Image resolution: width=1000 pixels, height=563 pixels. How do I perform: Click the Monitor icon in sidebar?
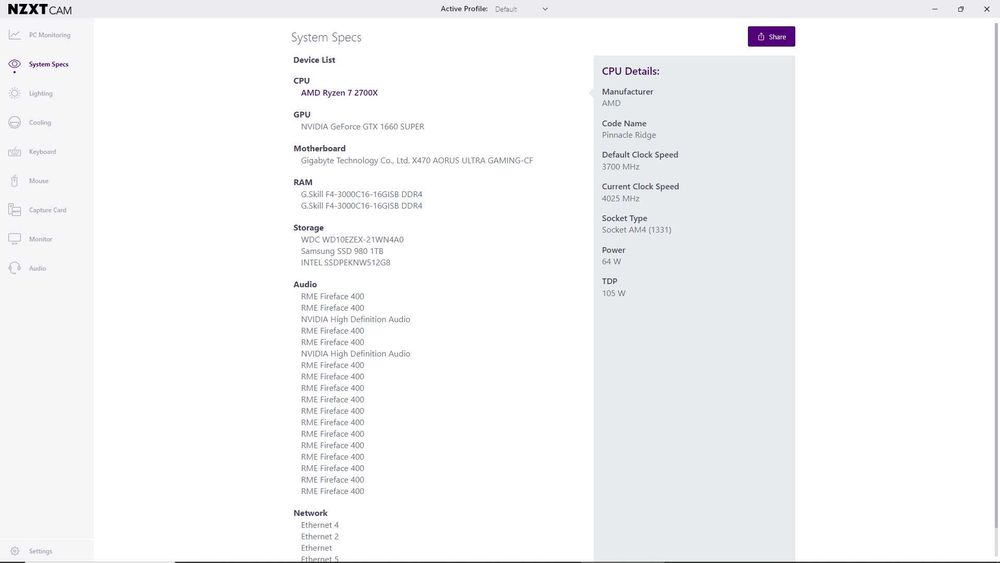click(14, 239)
